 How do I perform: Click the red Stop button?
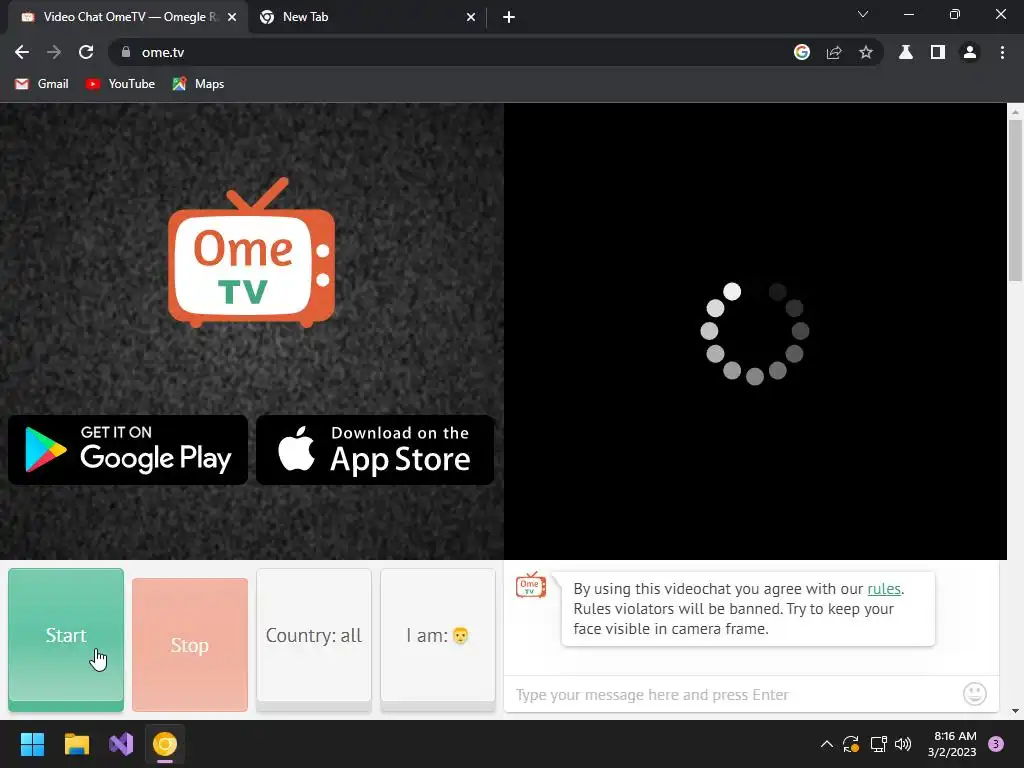pos(190,645)
